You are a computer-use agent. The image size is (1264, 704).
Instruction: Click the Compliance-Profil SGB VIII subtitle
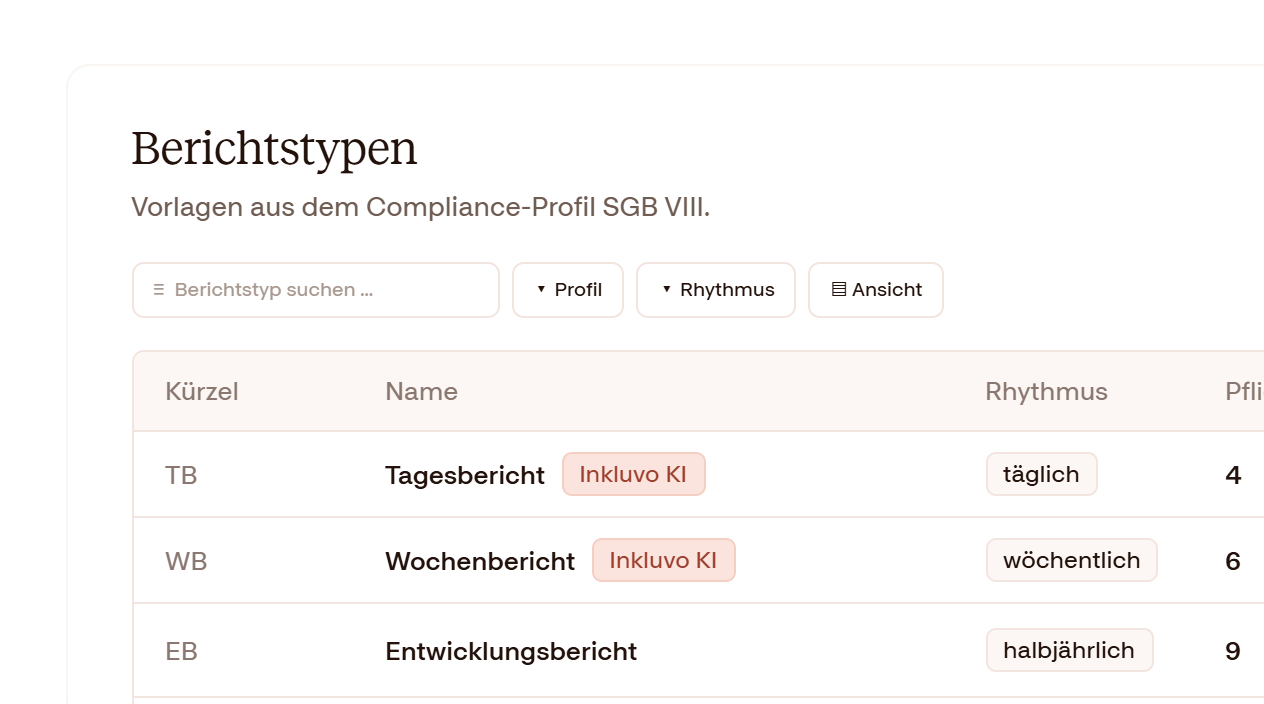(420, 207)
